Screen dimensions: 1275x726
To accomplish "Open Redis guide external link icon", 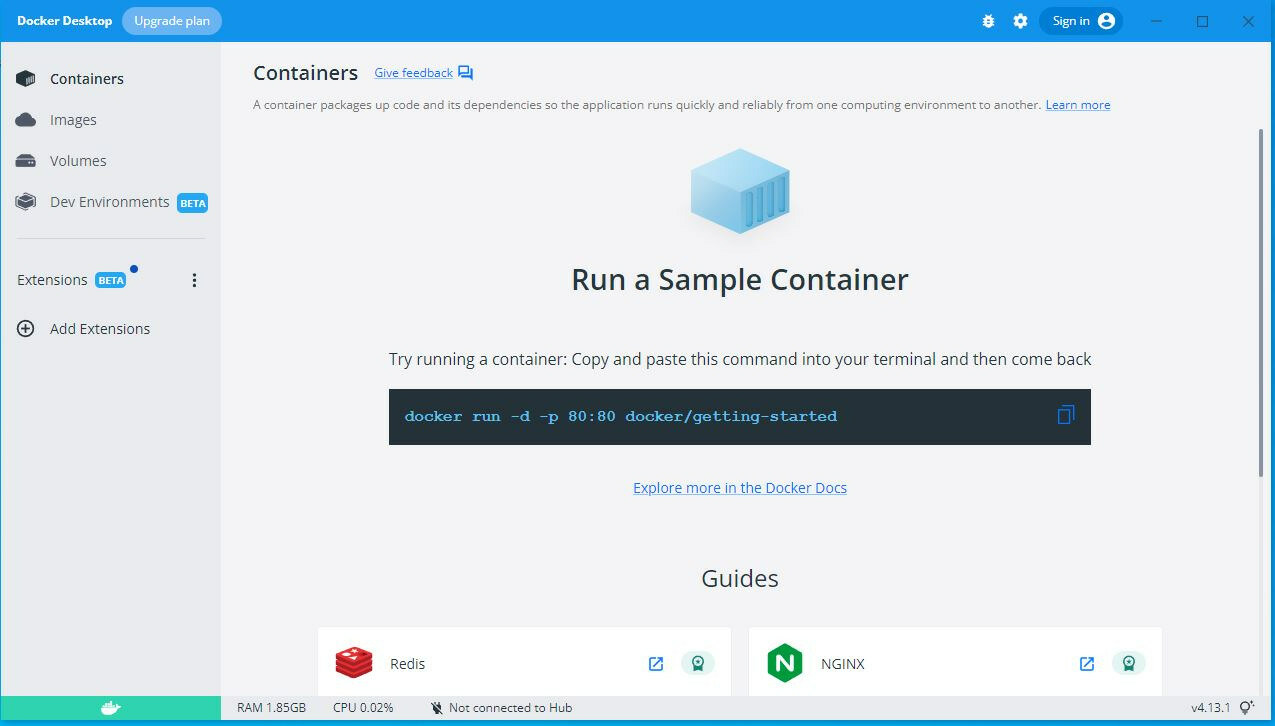I will pos(656,664).
